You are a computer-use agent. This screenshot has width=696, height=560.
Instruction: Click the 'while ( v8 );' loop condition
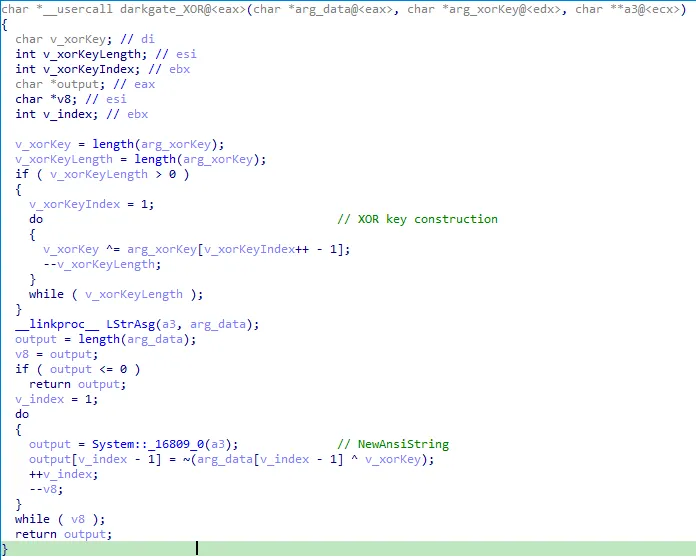click(60, 519)
